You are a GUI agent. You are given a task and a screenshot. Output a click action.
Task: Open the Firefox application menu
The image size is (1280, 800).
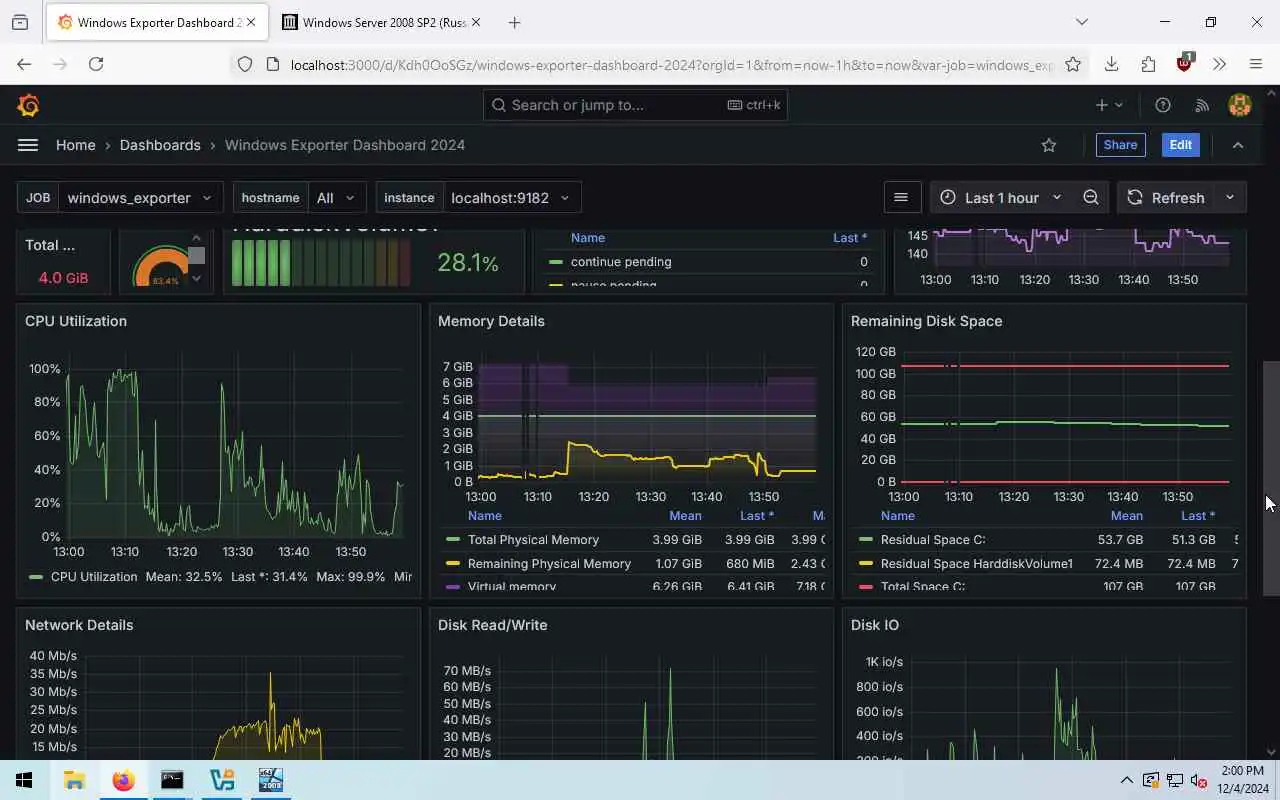[1256, 64]
